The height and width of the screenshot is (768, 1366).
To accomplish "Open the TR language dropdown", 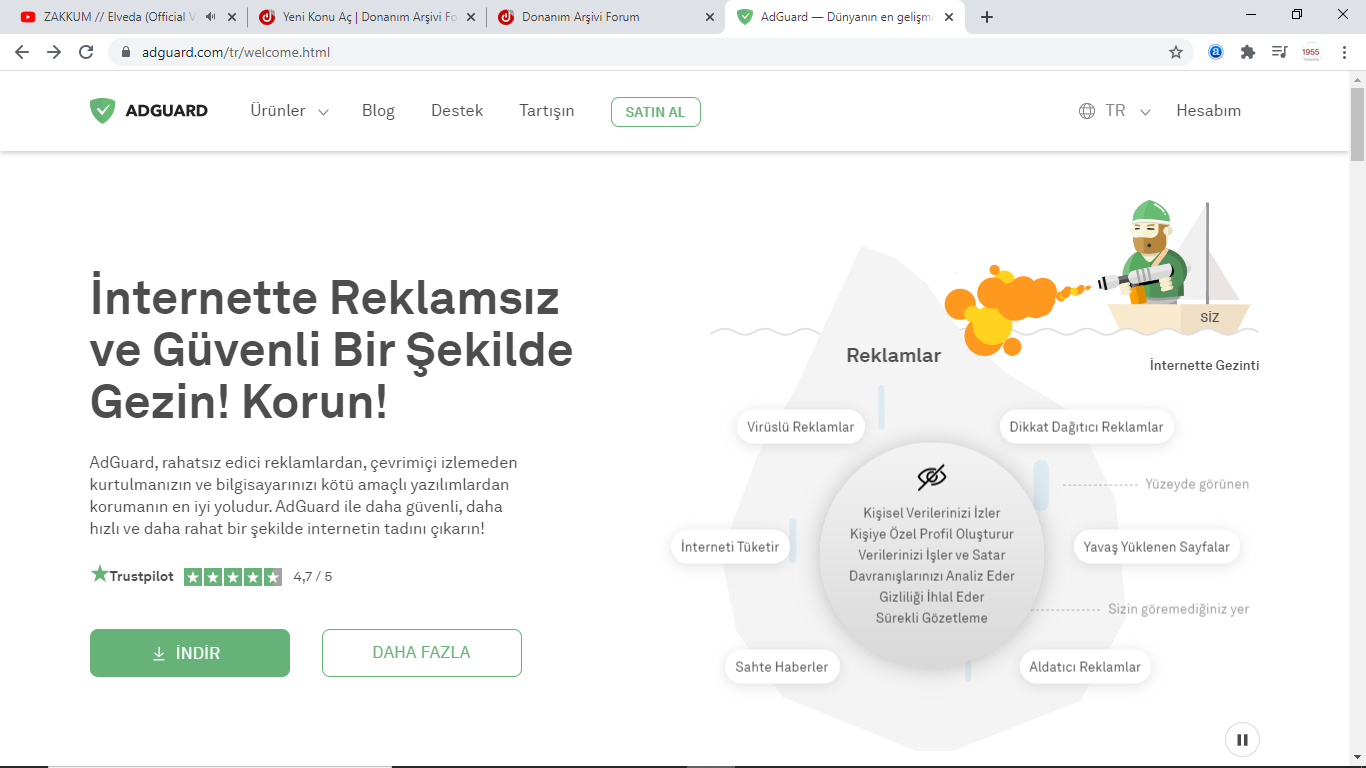I will coord(1128,111).
